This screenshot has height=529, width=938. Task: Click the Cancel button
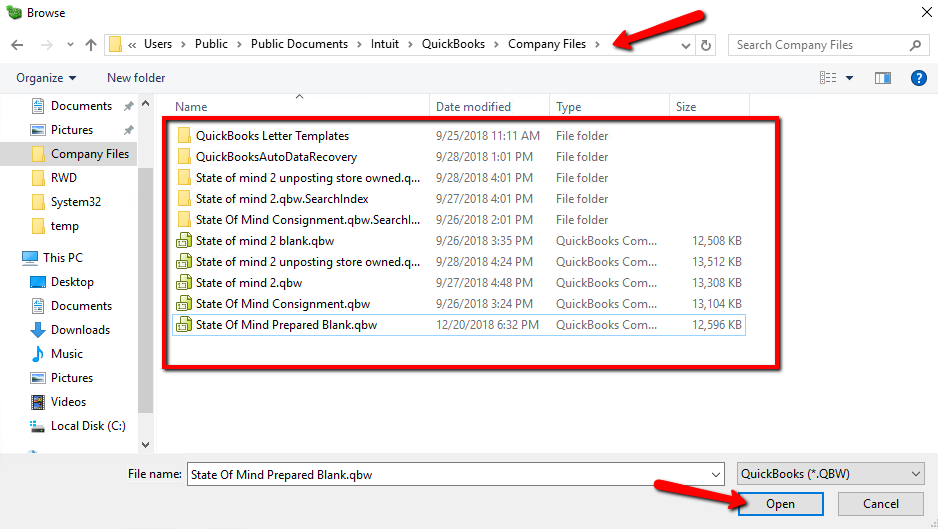pos(881,504)
